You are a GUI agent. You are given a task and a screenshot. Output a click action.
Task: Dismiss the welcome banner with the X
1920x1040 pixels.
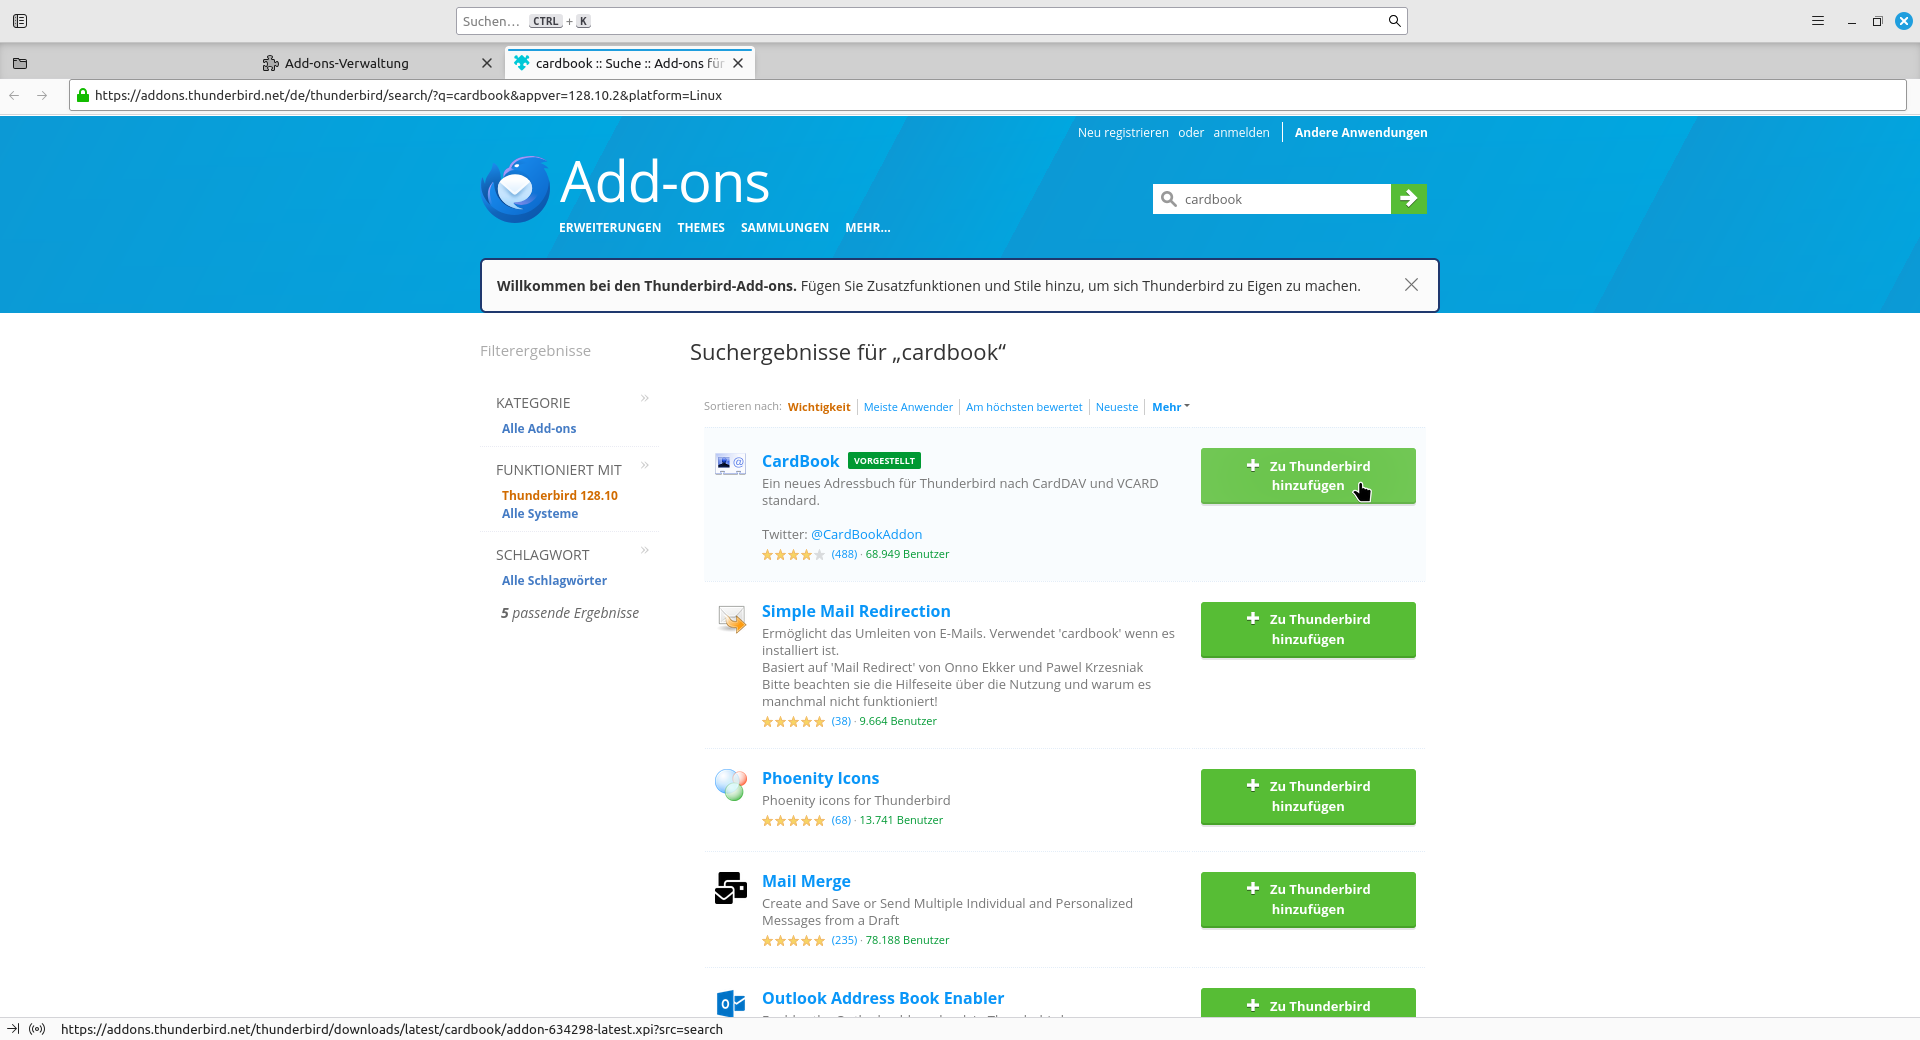1411,285
